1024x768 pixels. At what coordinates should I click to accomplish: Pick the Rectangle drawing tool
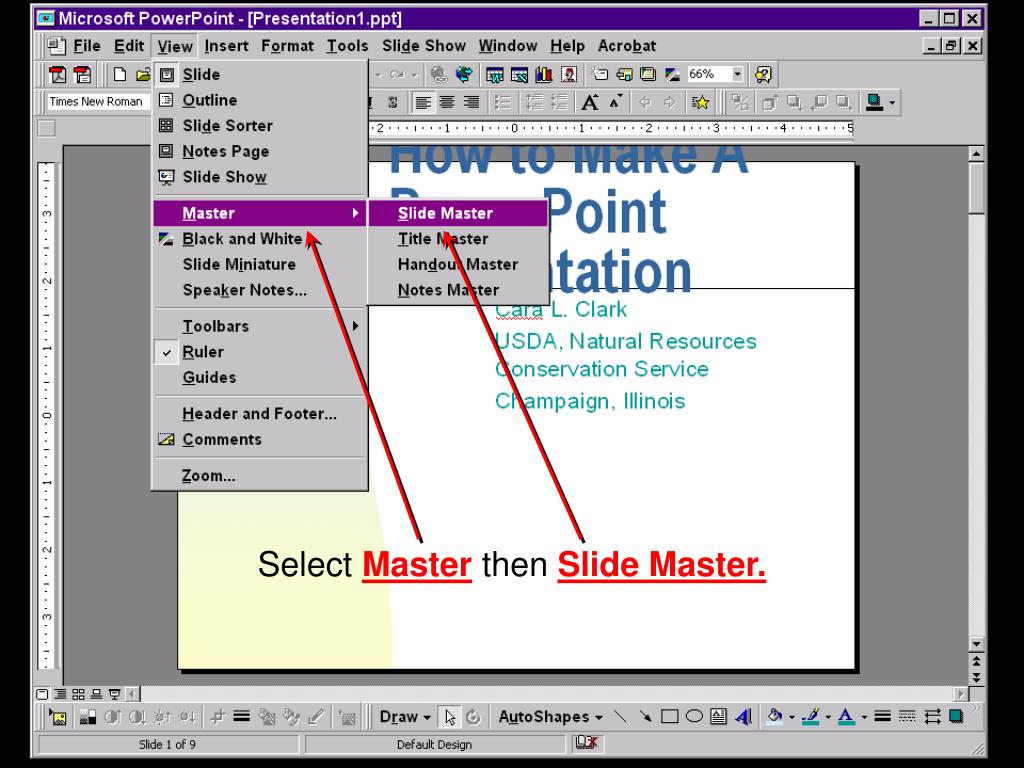click(x=669, y=717)
